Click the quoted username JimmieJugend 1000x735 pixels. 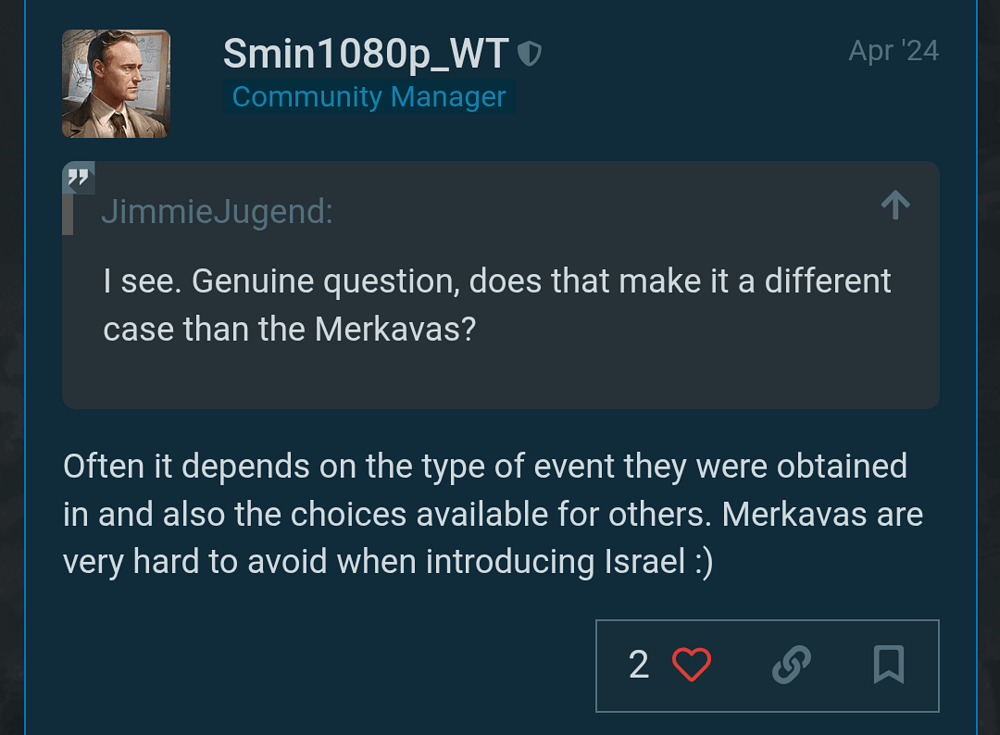point(217,212)
